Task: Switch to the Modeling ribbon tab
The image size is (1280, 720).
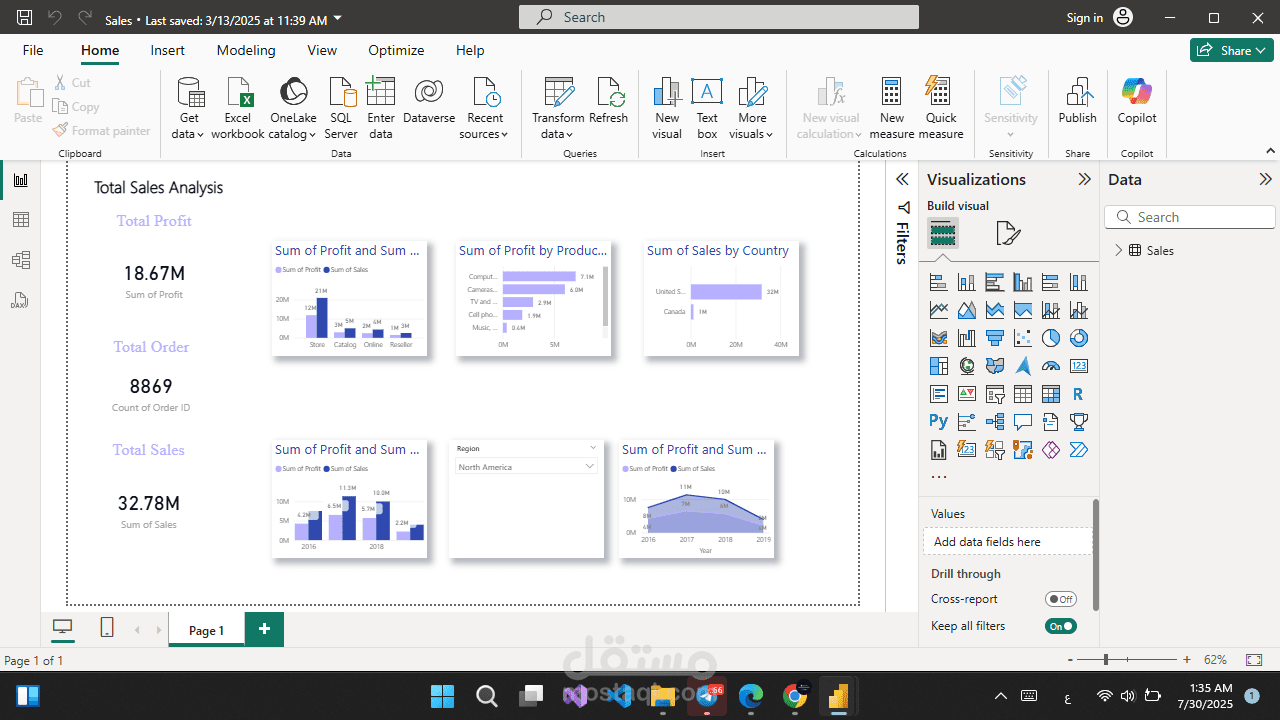Action: click(246, 50)
